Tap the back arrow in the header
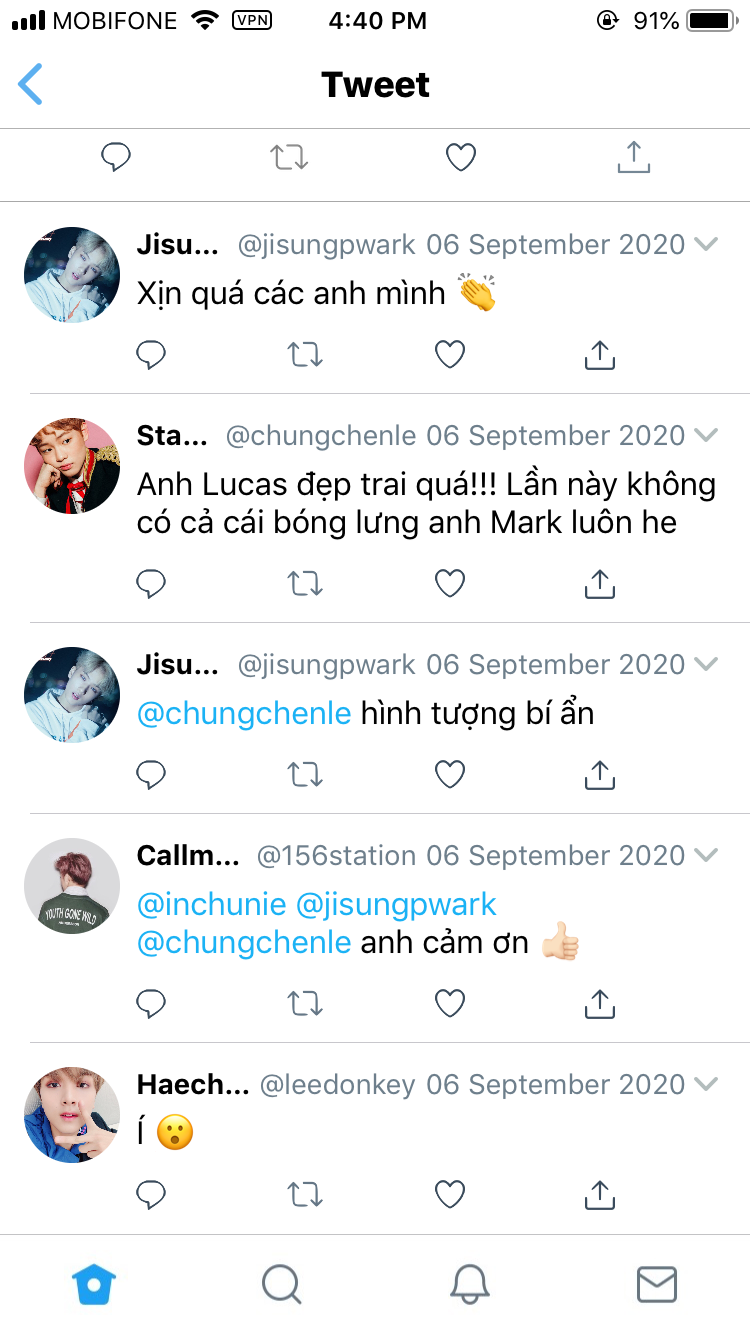Screen dimensions: 750x1334 [31, 84]
